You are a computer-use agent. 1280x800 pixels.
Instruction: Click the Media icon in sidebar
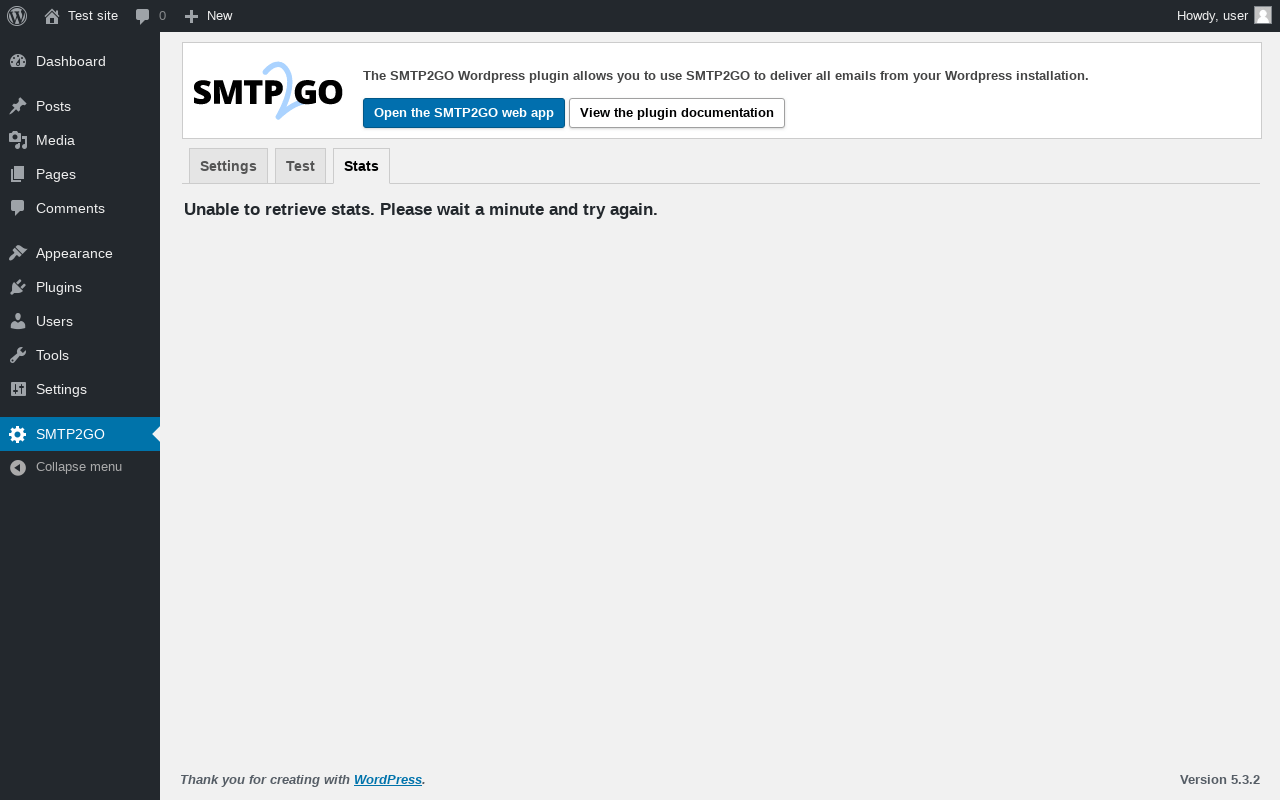coord(18,140)
